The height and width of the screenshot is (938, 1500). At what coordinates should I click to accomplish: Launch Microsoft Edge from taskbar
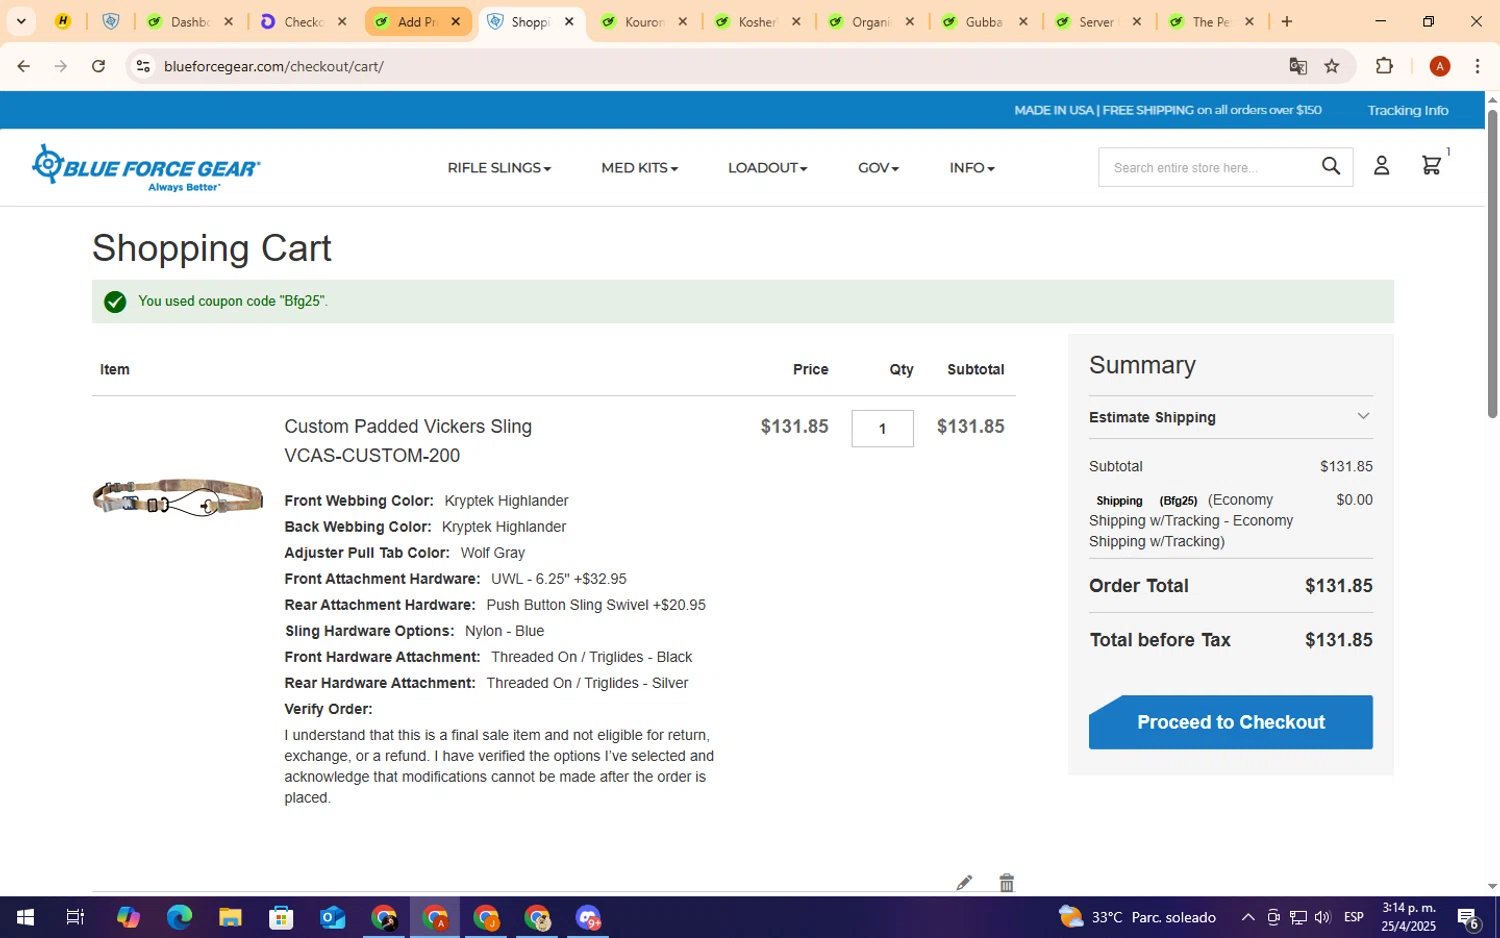click(179, 917)
